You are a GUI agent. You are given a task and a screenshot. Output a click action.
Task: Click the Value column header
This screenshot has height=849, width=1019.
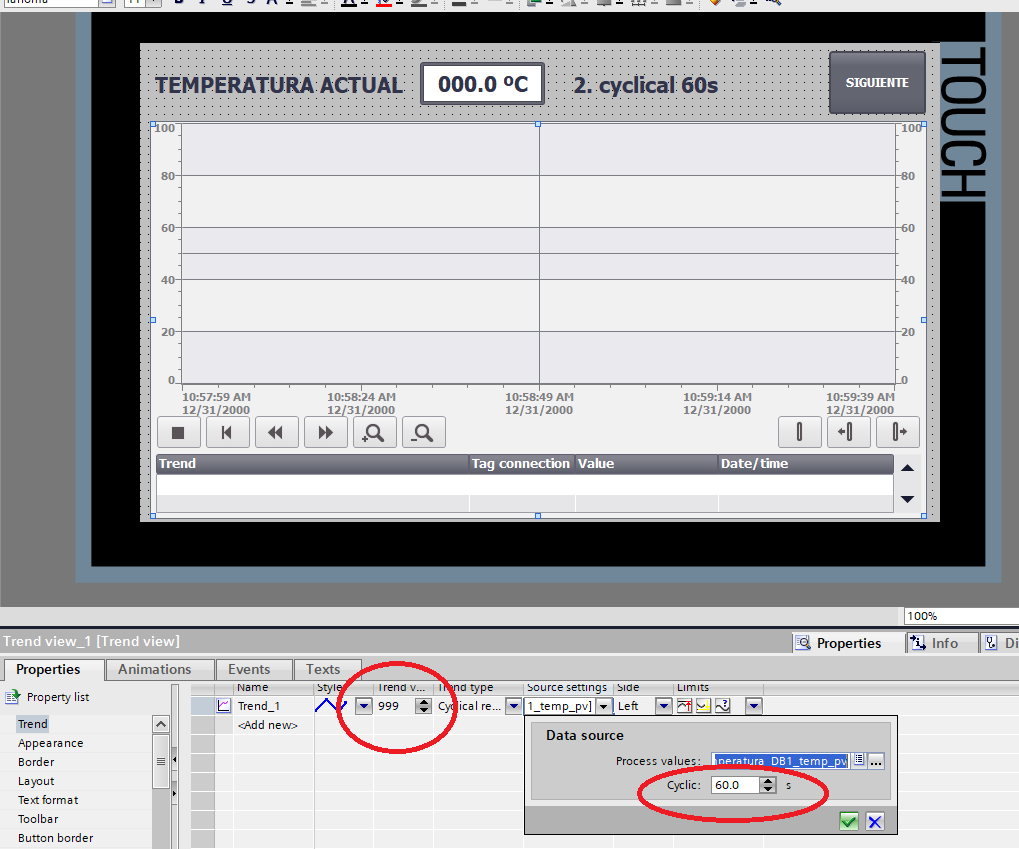tap(647, 464)
